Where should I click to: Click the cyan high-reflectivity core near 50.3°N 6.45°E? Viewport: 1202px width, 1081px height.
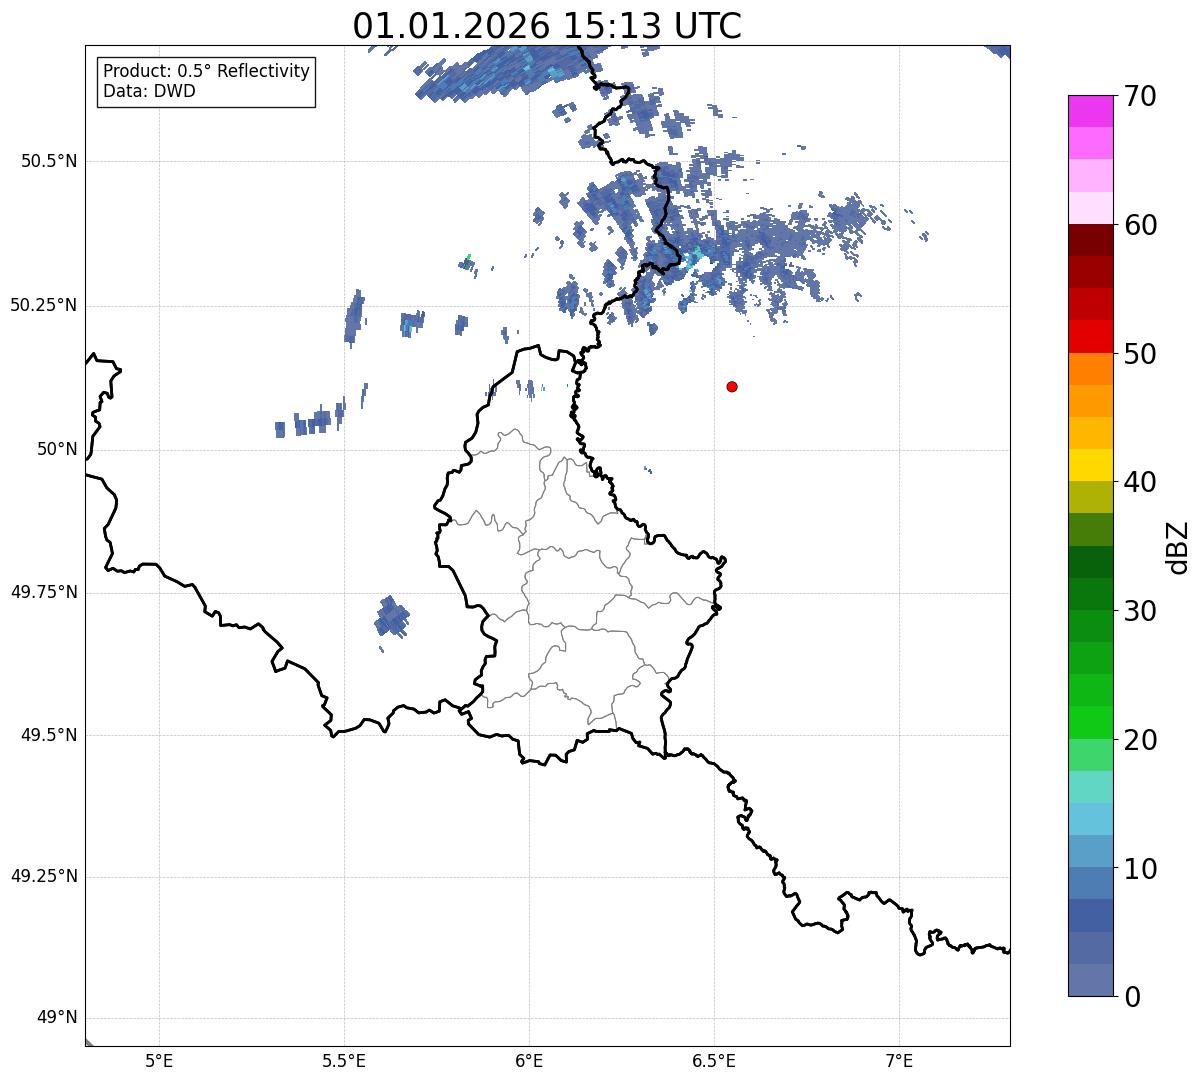[x=693, y=259]
